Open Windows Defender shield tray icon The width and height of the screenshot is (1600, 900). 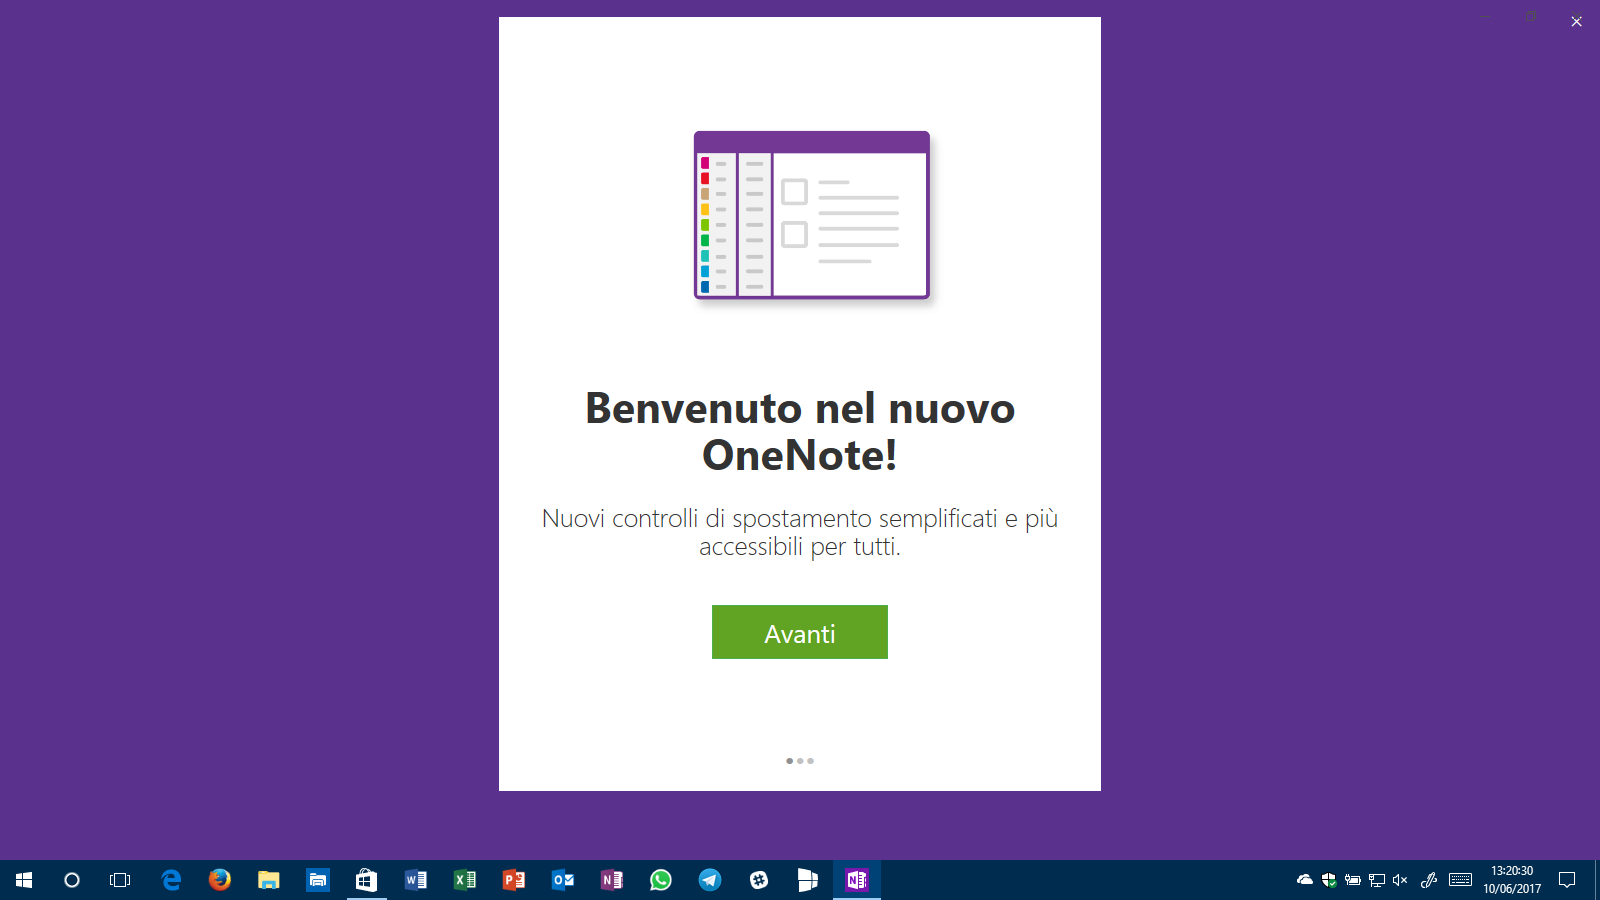click(1329, 880)
